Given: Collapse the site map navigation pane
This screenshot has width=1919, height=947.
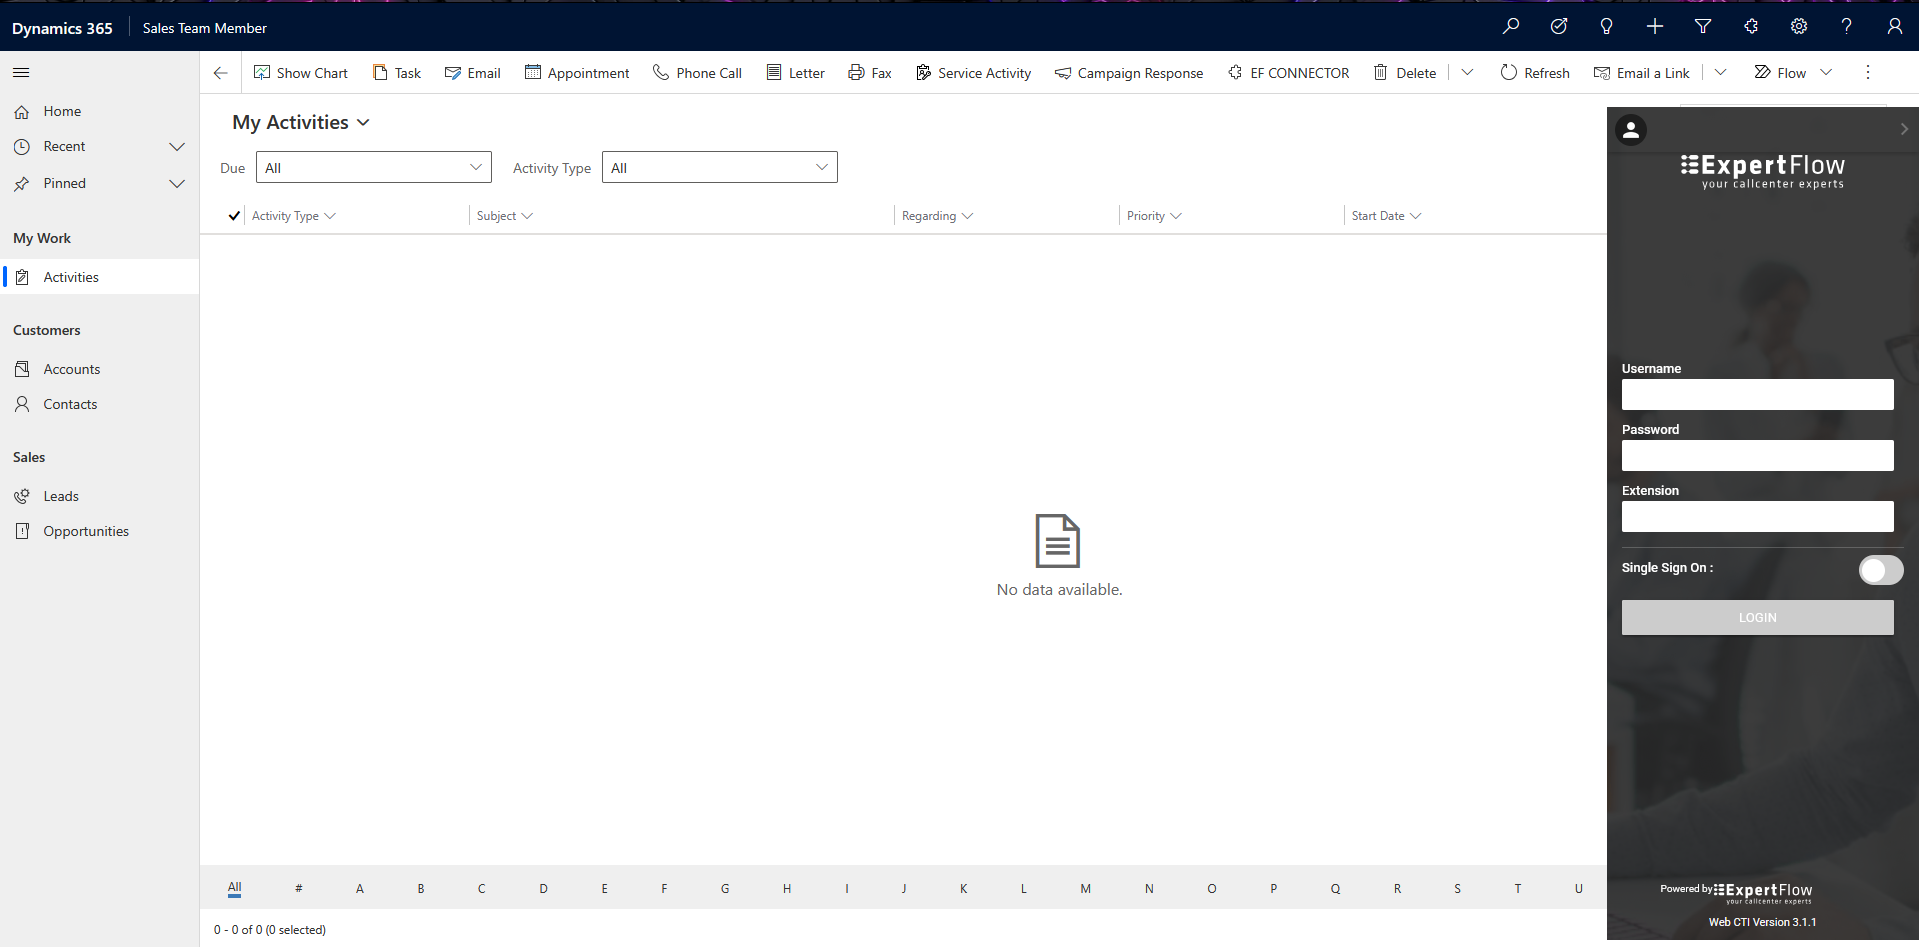Looking at the screenshot, I should click(21, 72).
